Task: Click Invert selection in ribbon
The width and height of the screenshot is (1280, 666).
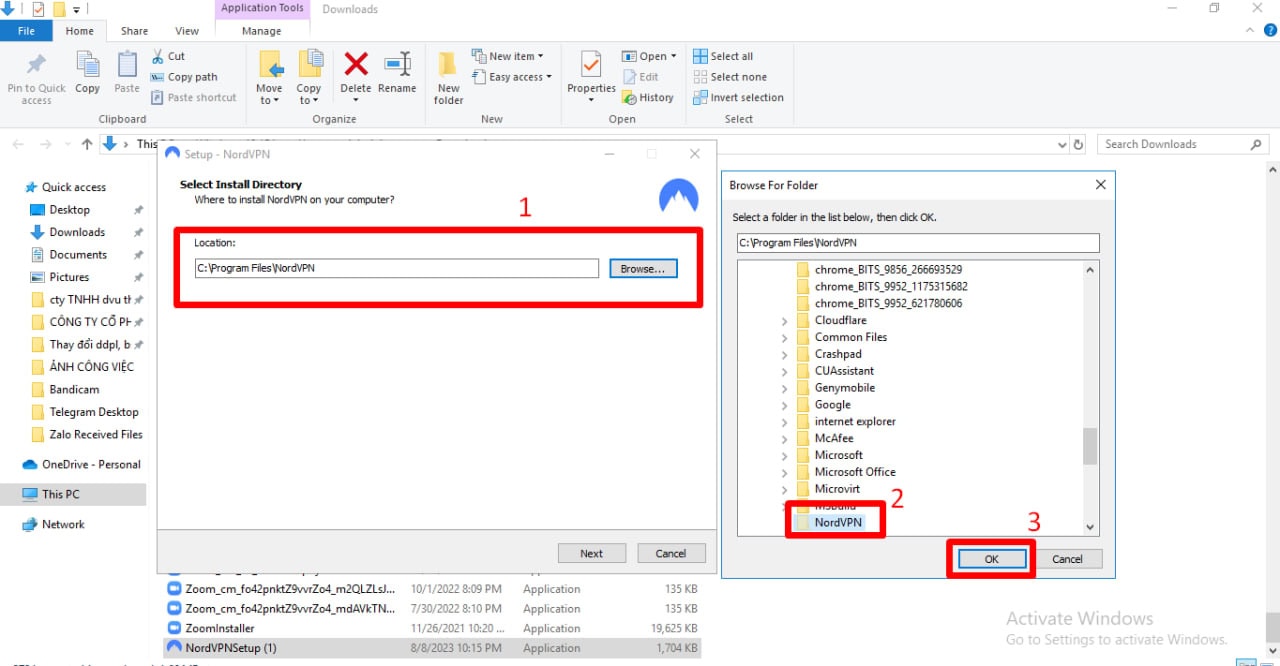Action: 738,98
